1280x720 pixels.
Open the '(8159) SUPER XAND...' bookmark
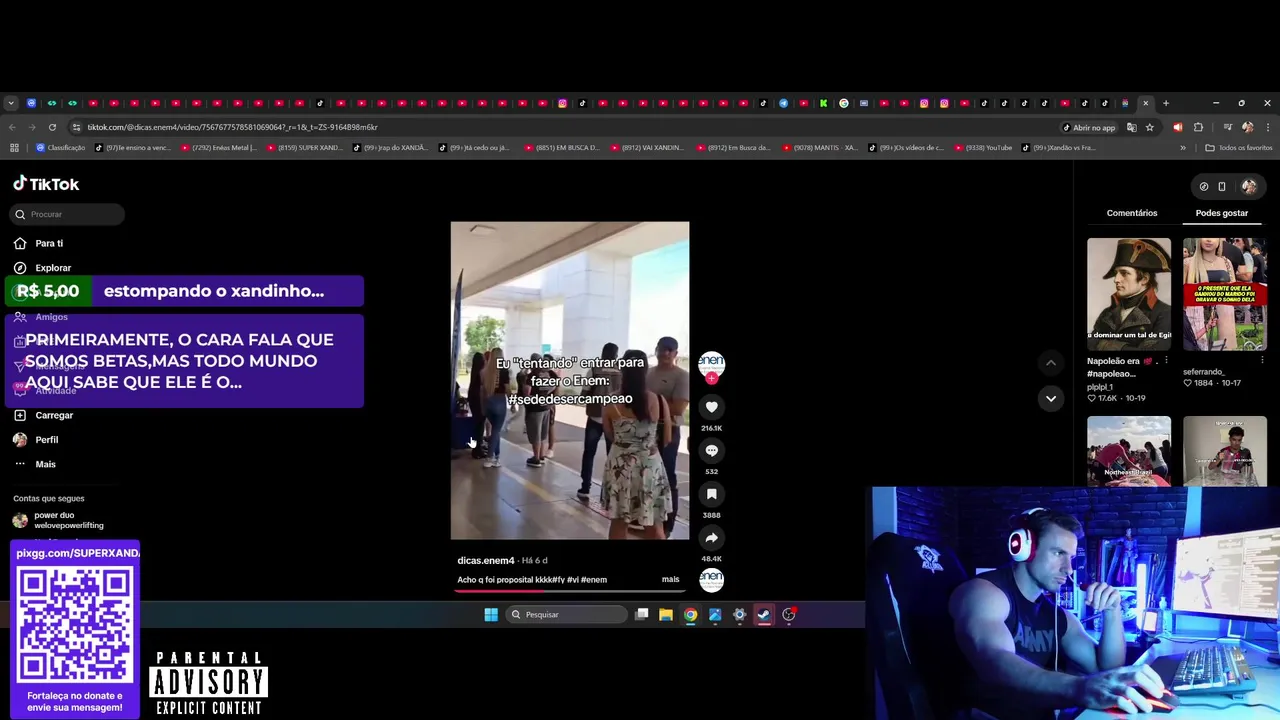coord(305,148)
